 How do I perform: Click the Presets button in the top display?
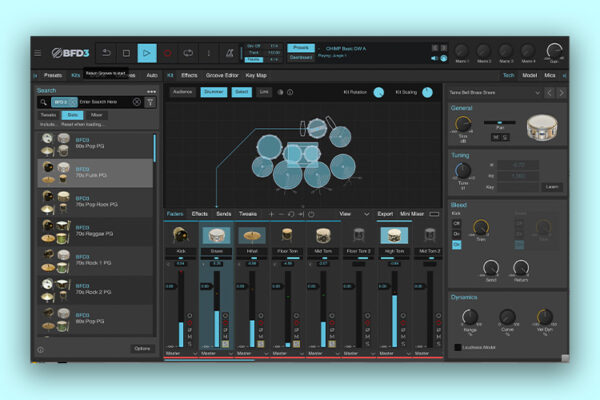pos(301,47)
